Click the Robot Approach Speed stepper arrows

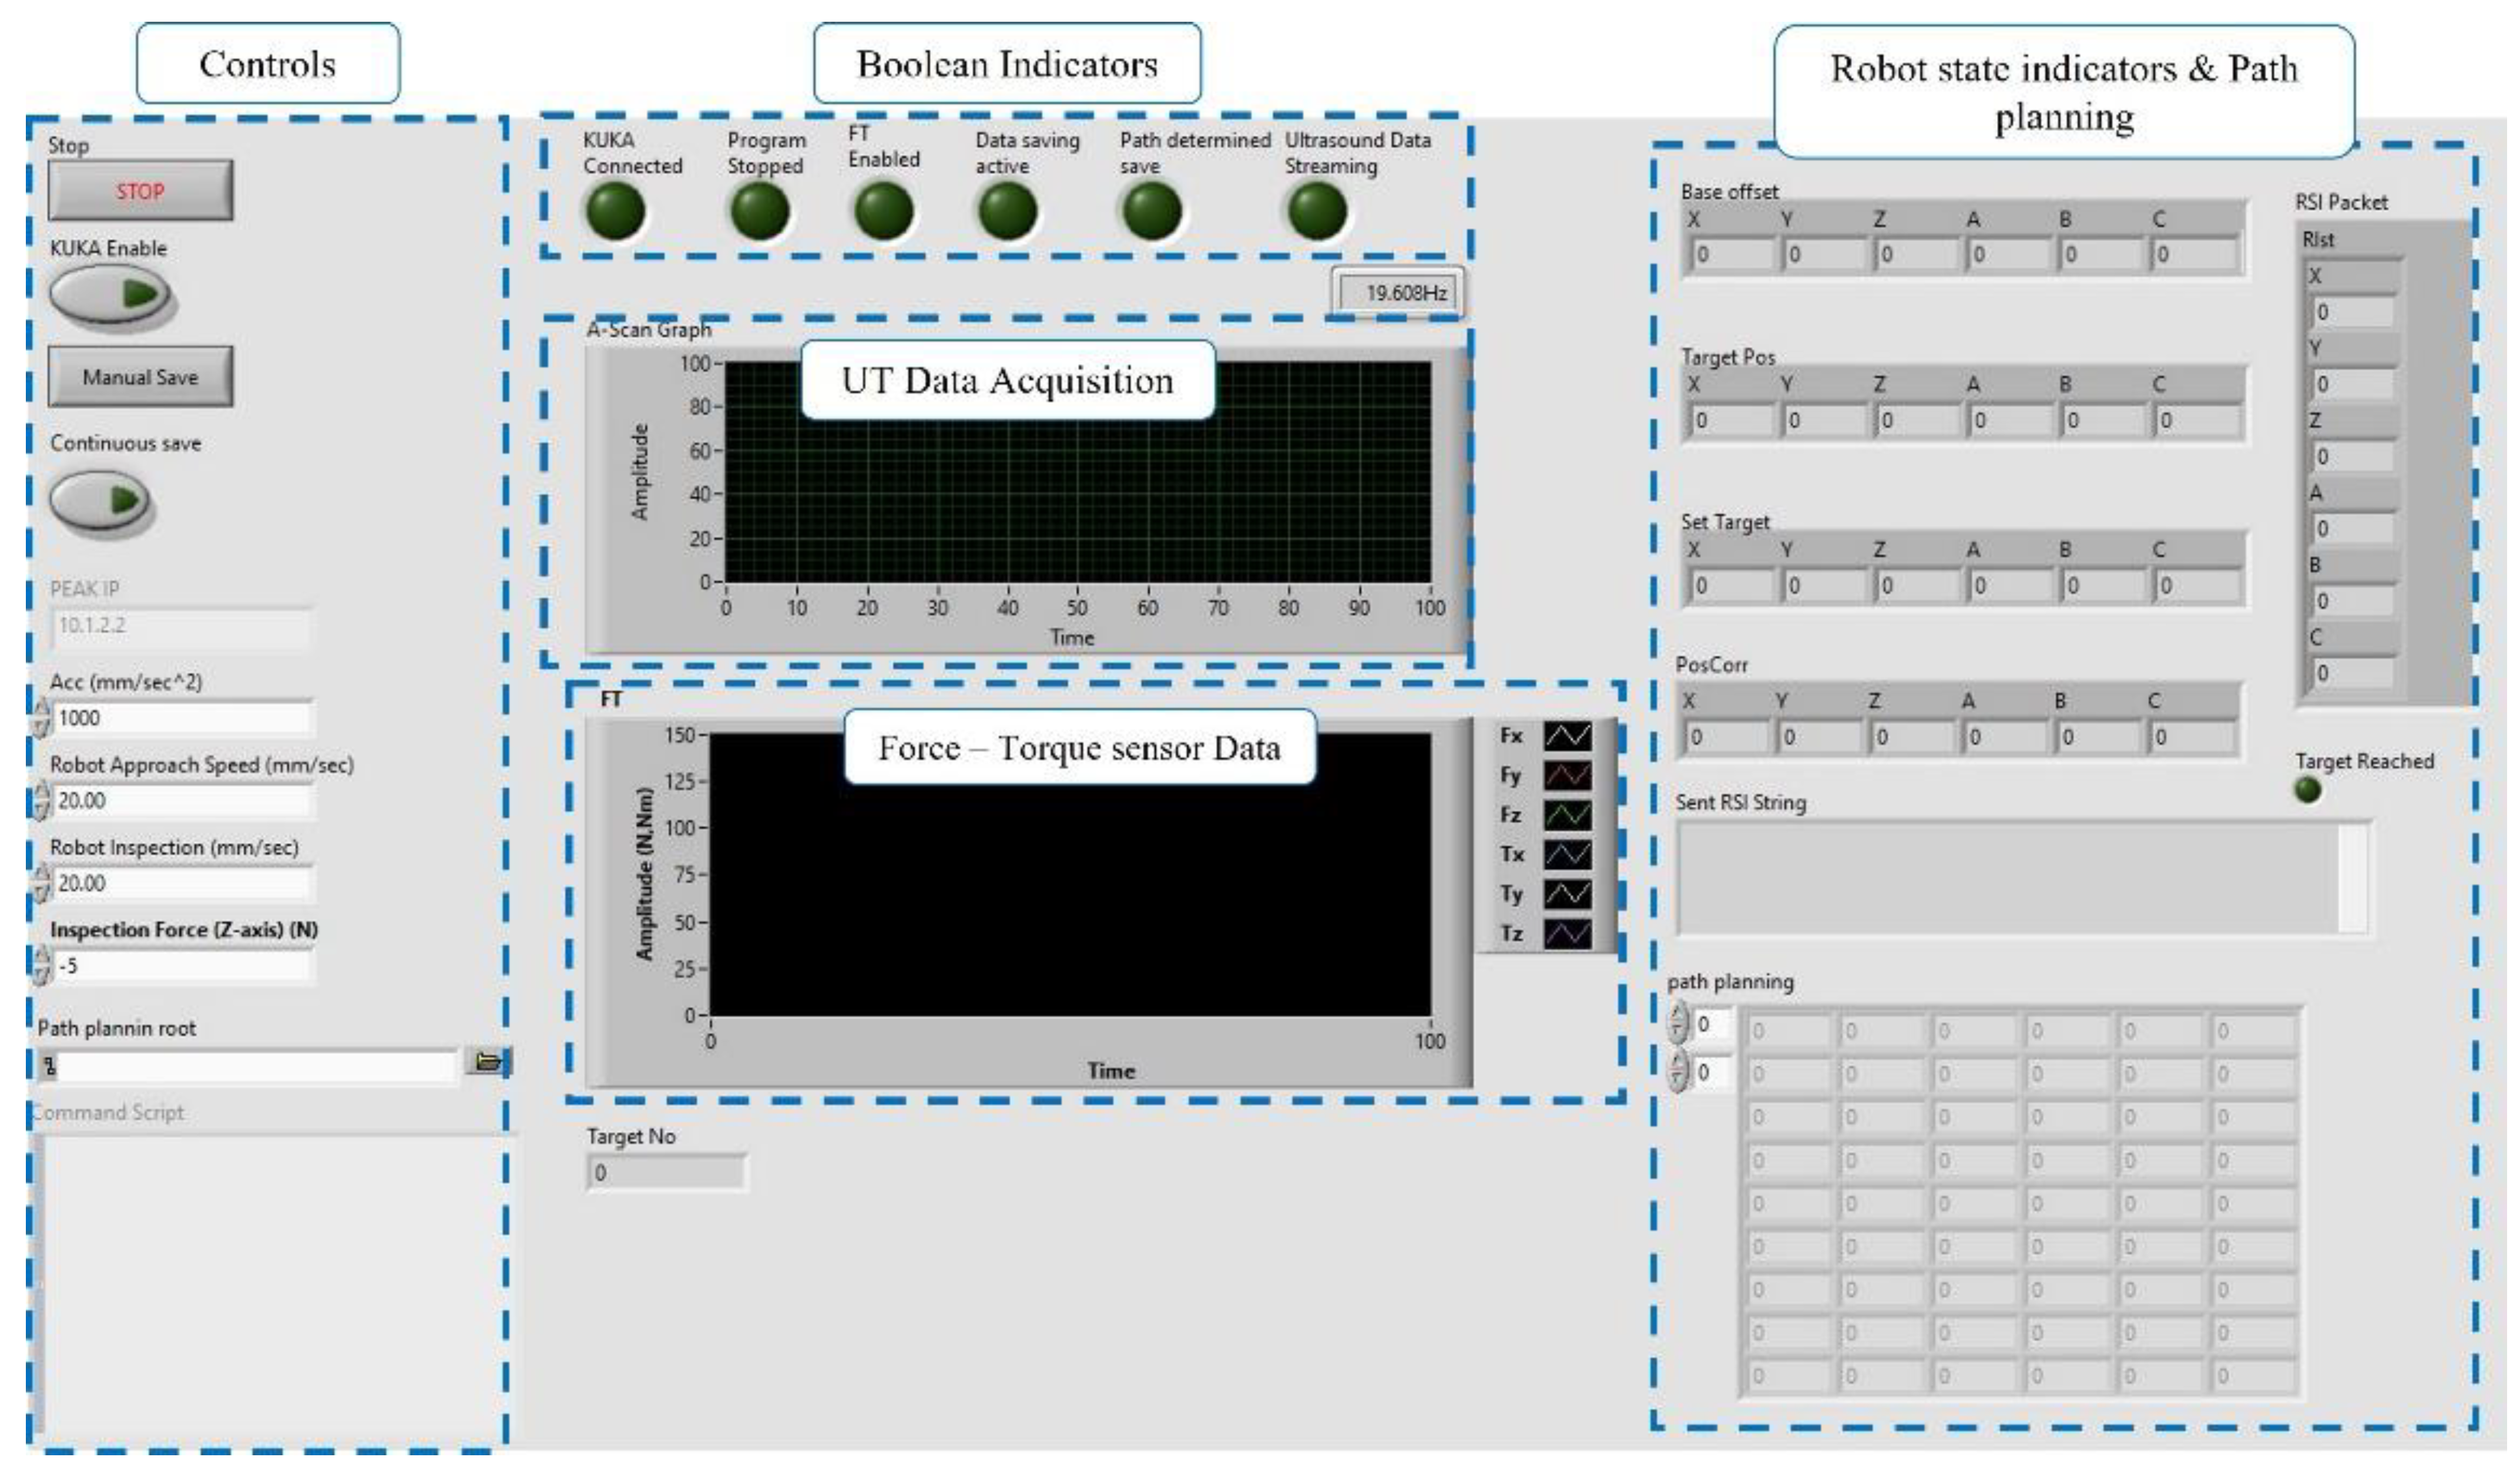pyautogui.click(x=40, y=800)
